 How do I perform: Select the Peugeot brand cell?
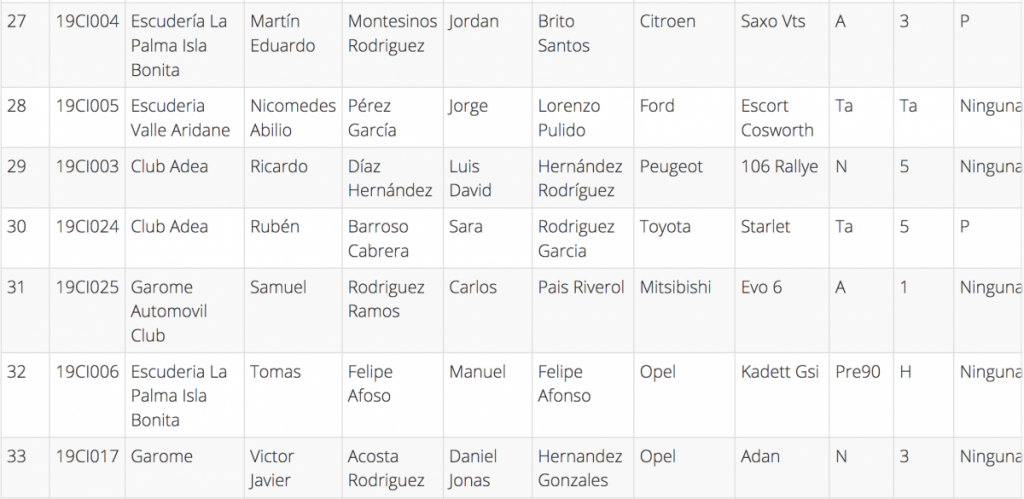pos(672,166)
